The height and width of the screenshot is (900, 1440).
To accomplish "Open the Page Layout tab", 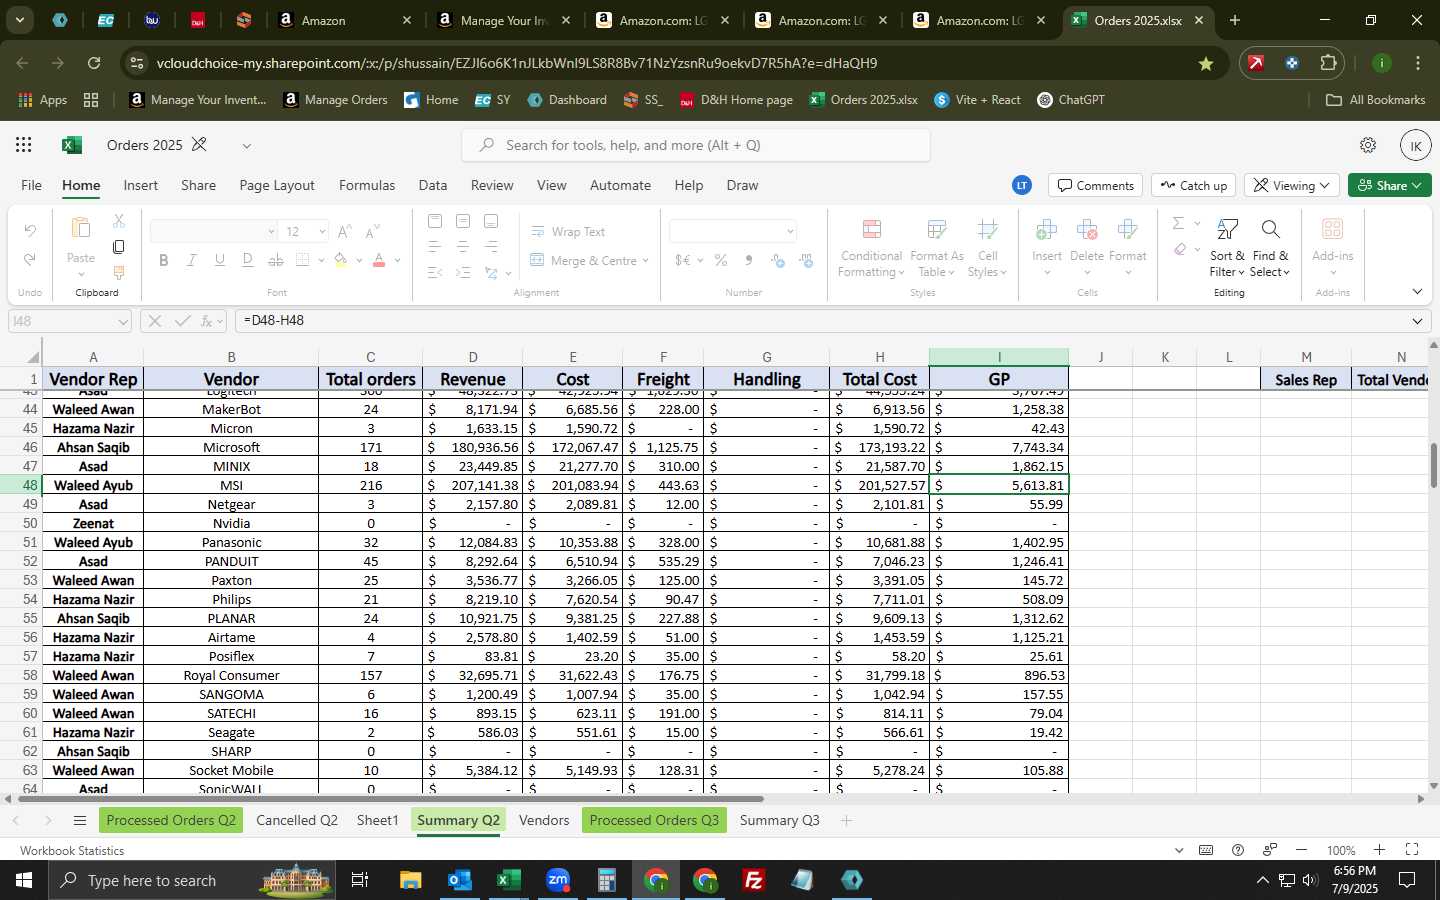I will [277, 185].
